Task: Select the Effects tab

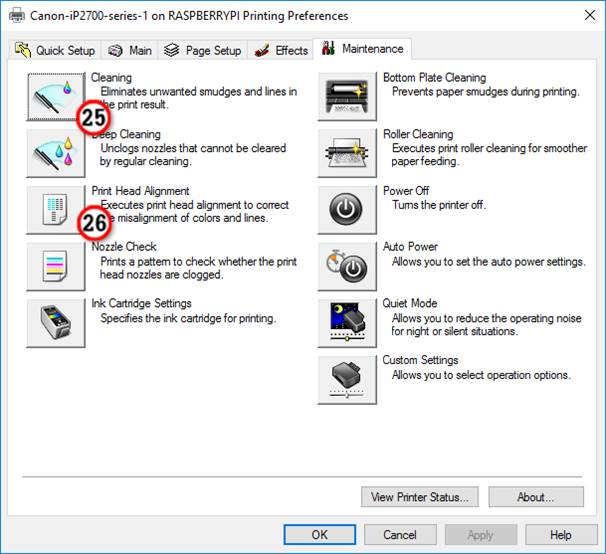Action: pos(281,50)
